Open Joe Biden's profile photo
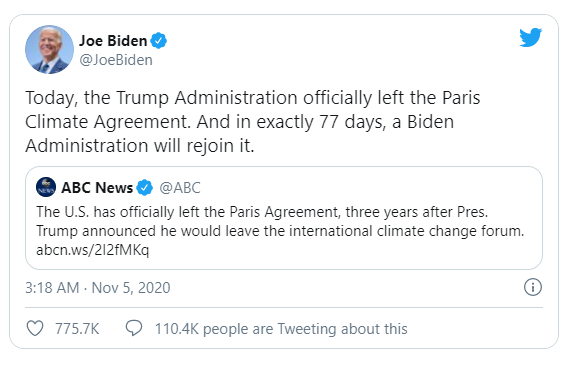This screenshot has width=581, height=368. [49, 50]
